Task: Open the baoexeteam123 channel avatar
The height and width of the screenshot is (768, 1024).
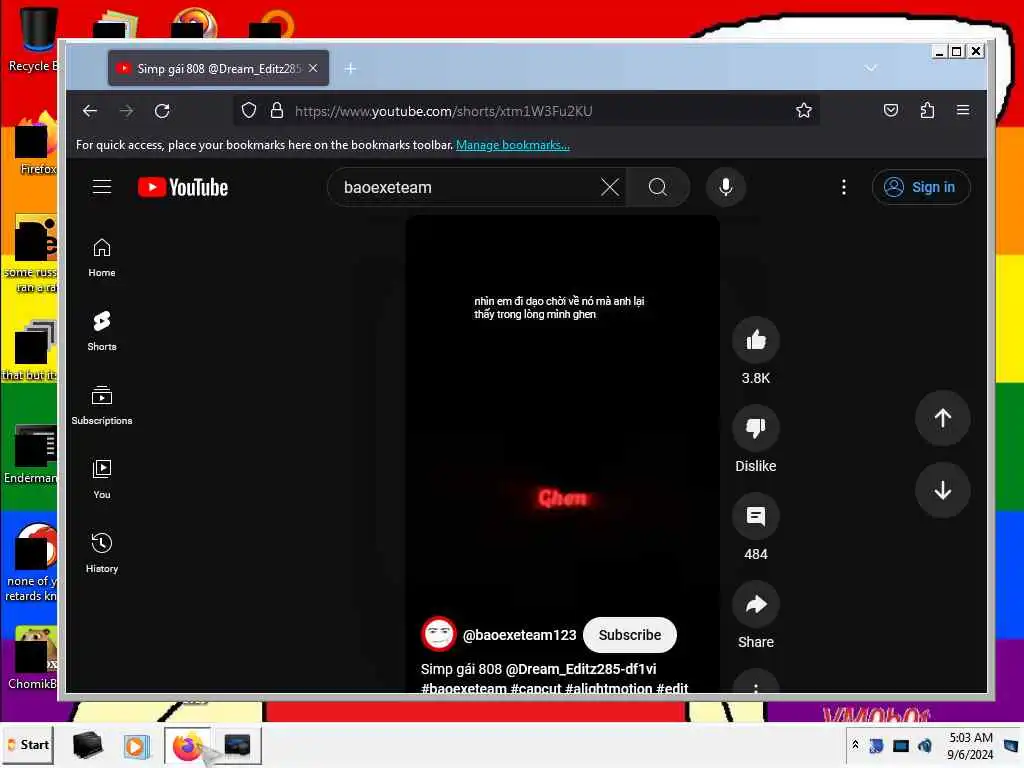Action: (x=438, y=634)
